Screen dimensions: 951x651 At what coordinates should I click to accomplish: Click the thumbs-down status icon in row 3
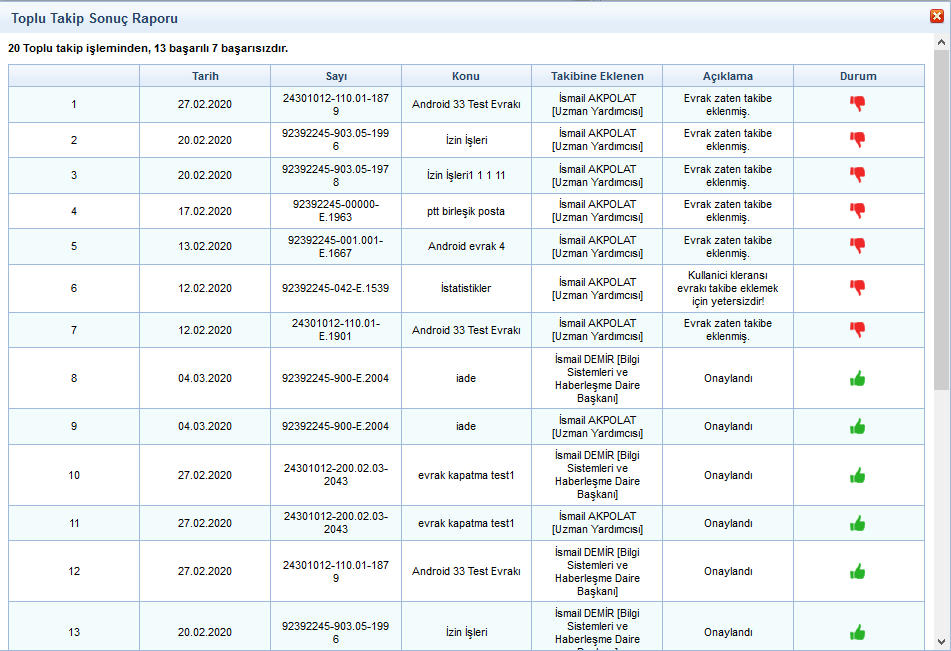(857, 175)
